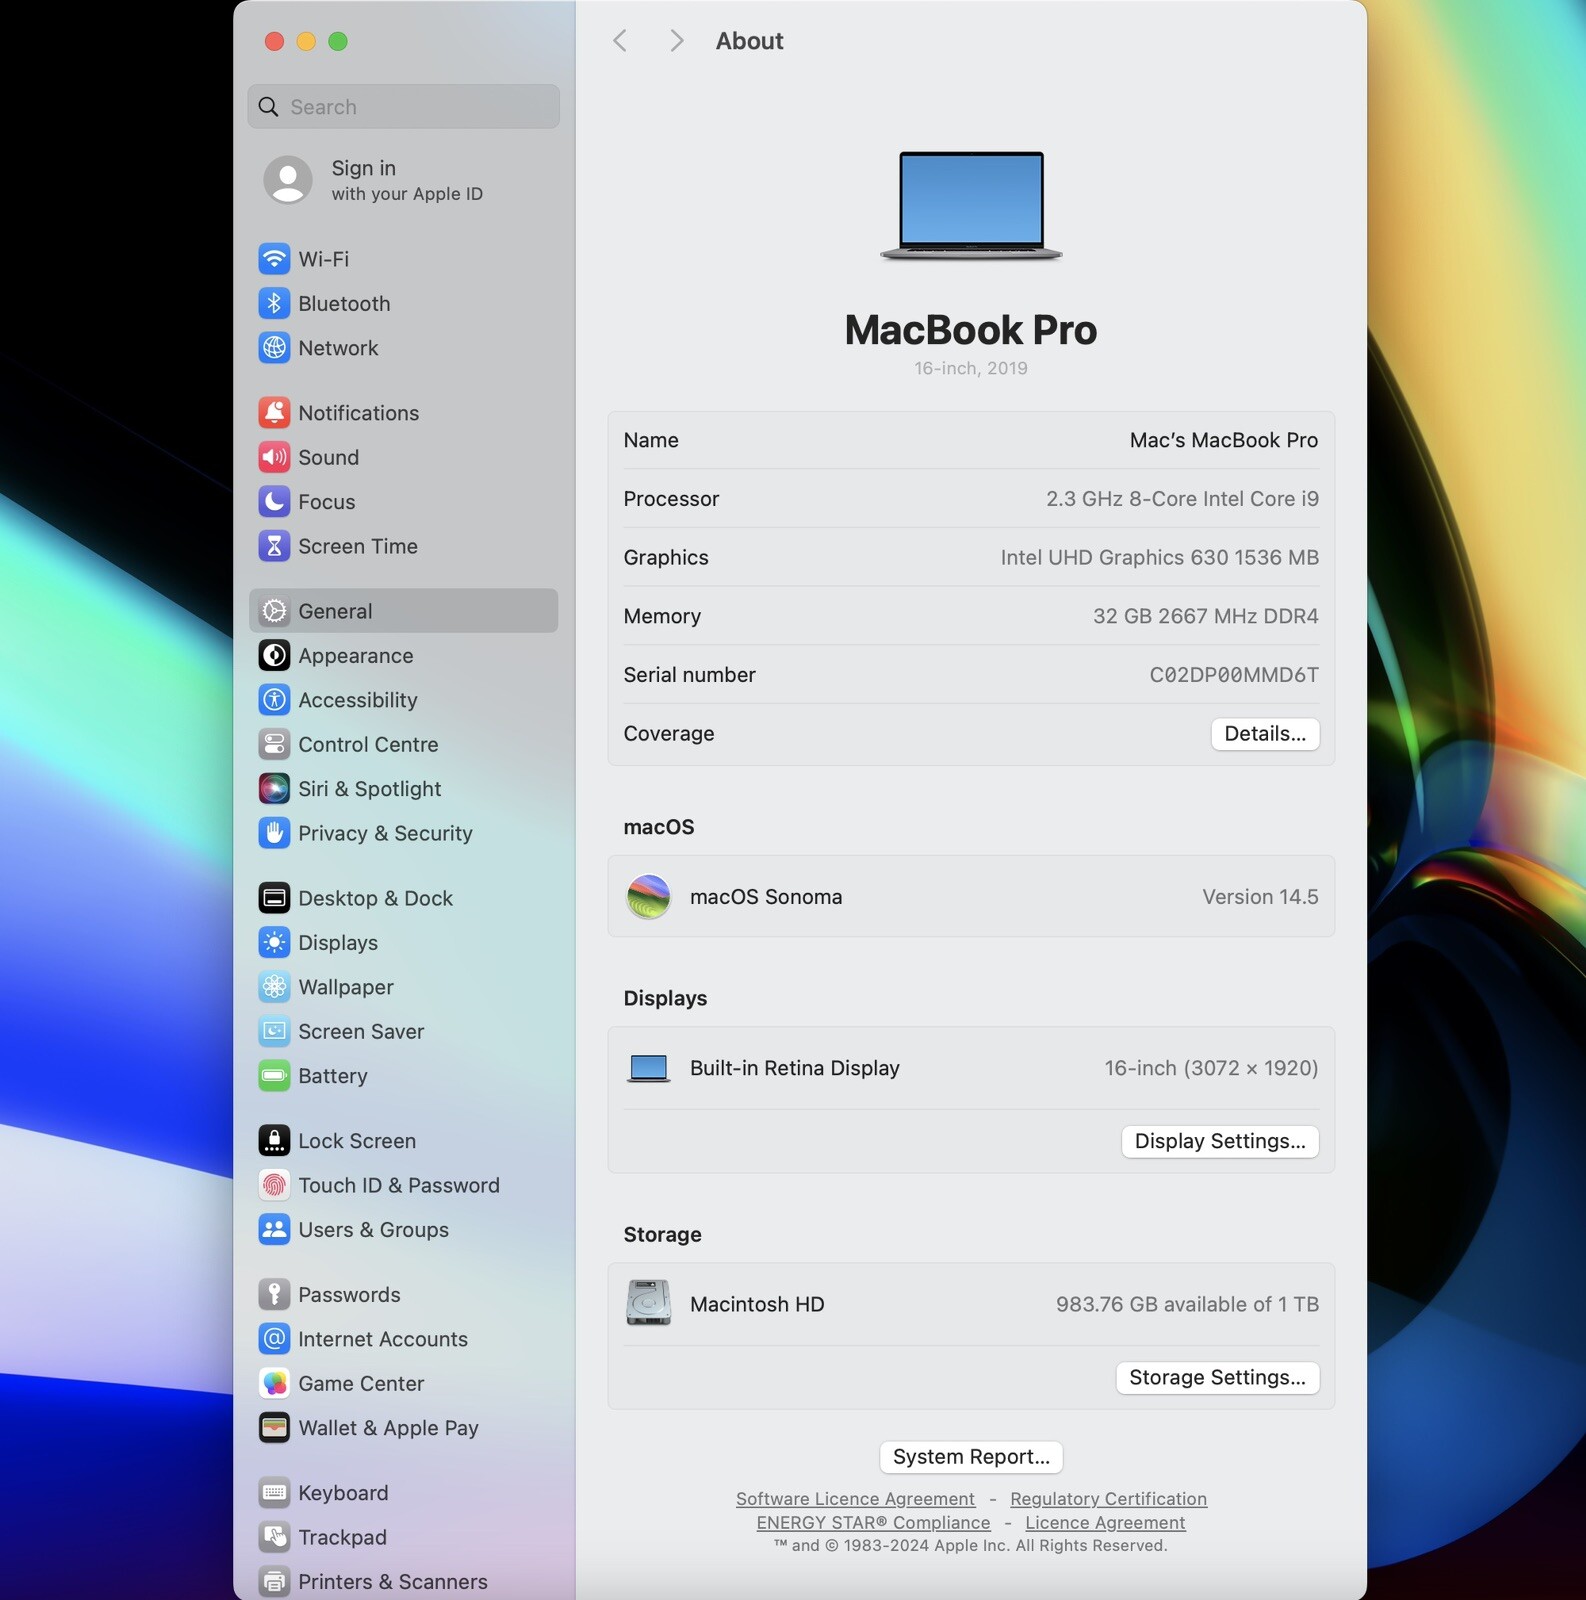Click Privacy & Security hand icon
Screen dimensions: 1586x1600
tap(274, 833)
